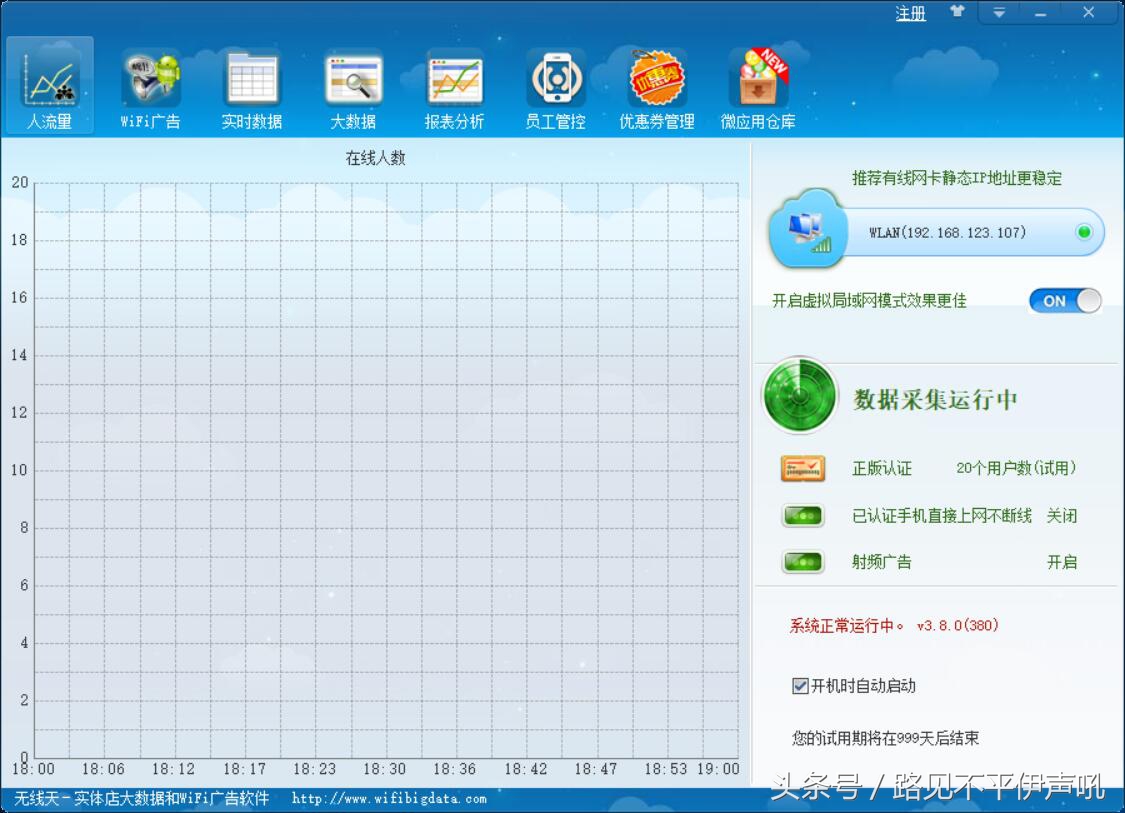
Task: Open 报表分析 report analysis
Action: (454, 85)
